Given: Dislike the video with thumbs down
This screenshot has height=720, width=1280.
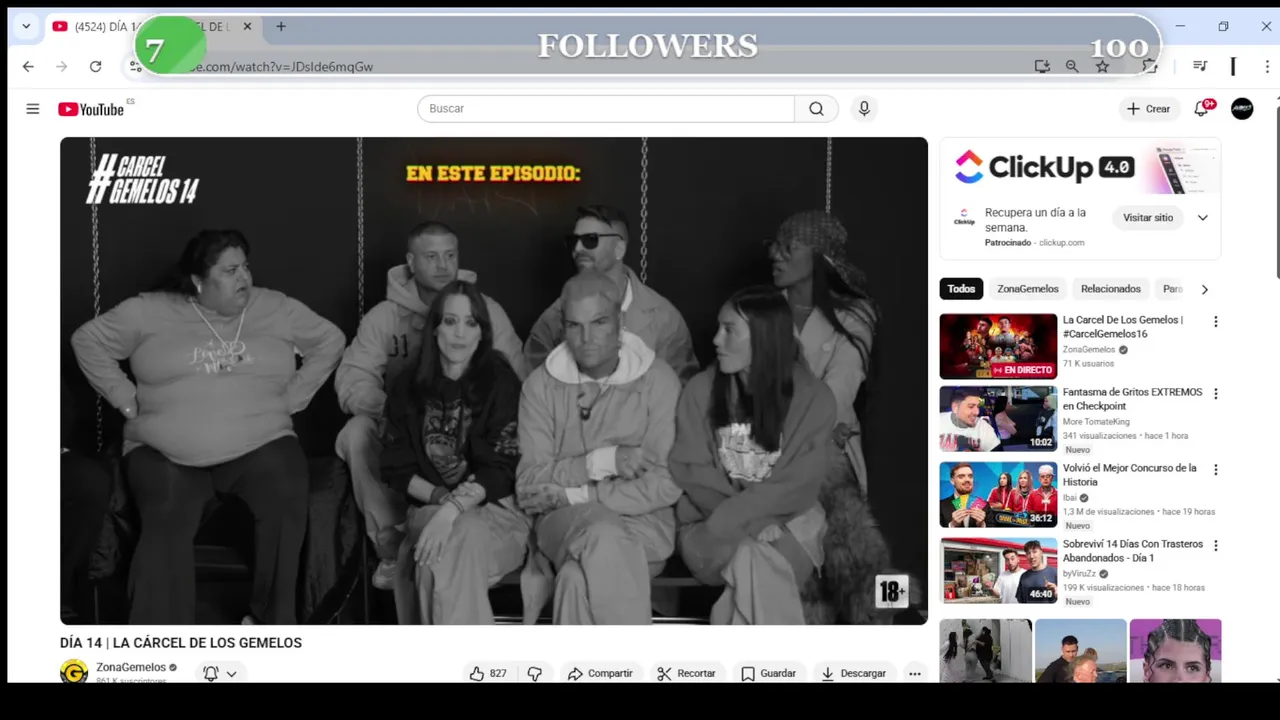Looking at the screenshot, I should [535, 673].
